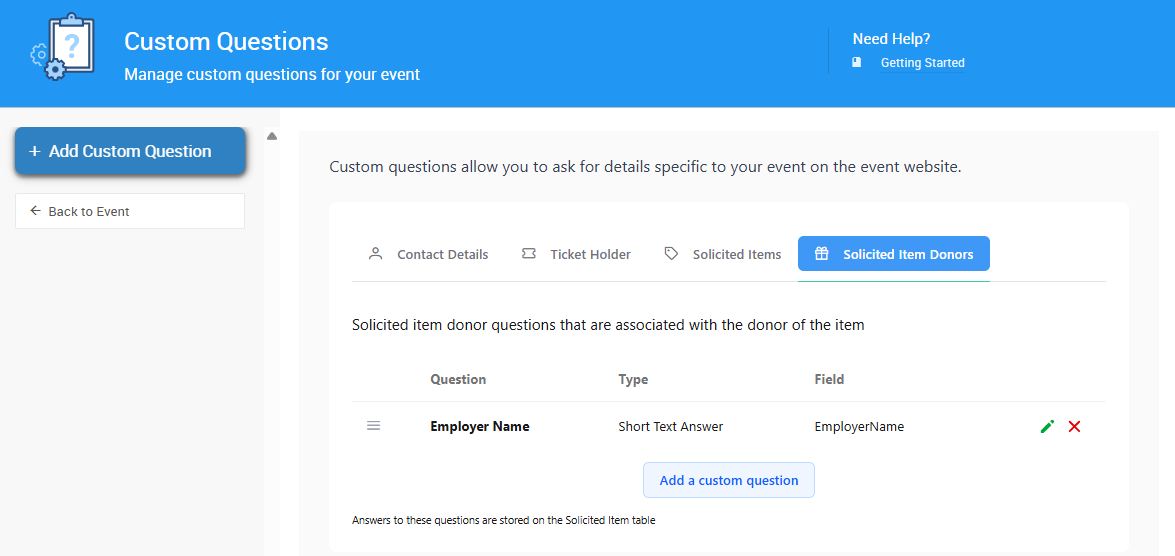
Task: Click the Solicited item donor questions description text
Action: coord(608,326)
